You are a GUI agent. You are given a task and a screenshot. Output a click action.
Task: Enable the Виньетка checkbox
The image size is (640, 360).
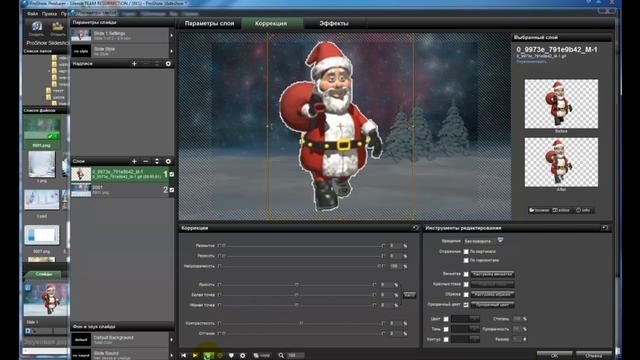click(466, 274)
